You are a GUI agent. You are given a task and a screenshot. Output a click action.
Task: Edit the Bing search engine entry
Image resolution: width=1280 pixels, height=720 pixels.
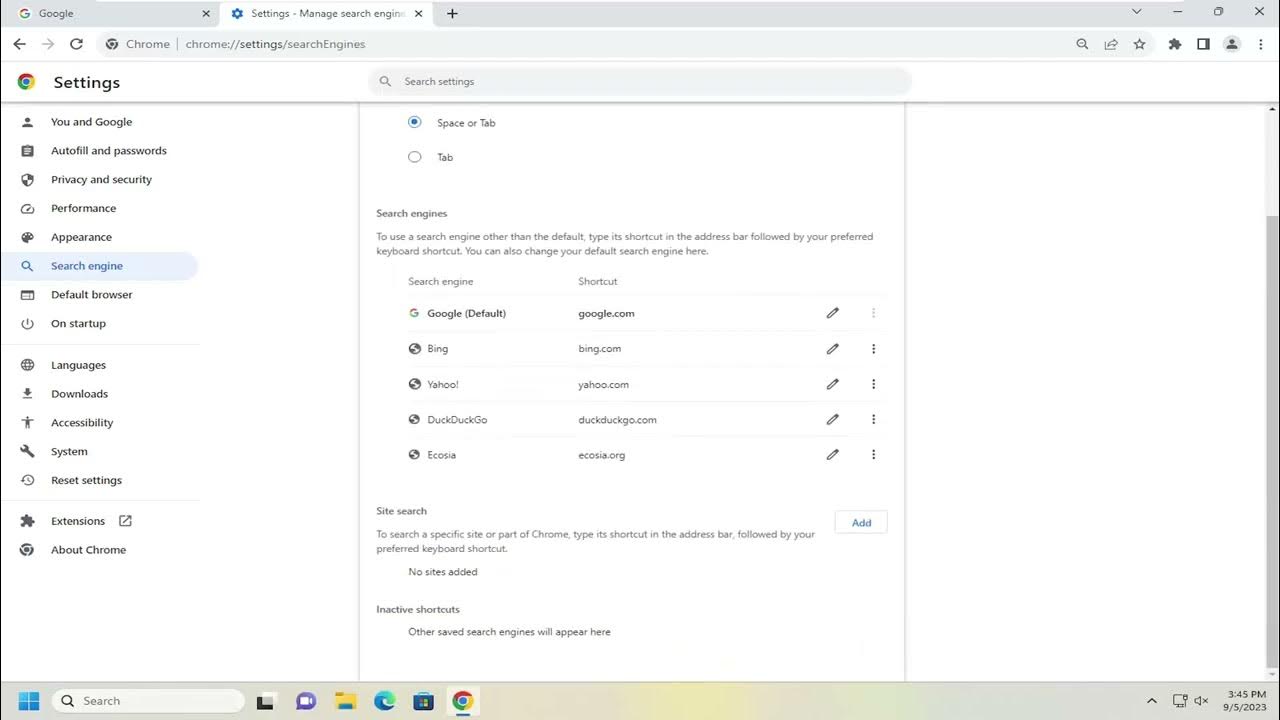(x=832, y=349)
